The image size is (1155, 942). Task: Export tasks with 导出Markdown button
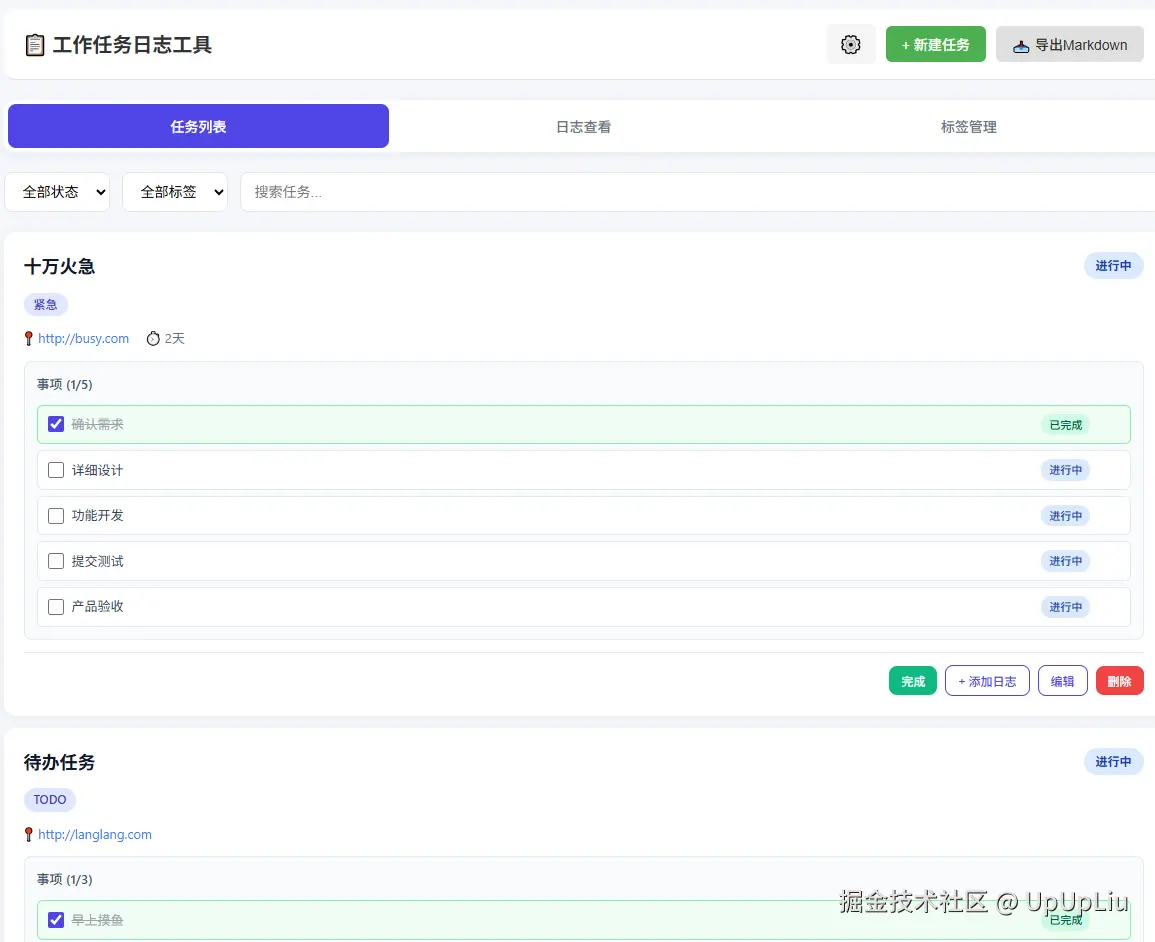click(1070, 44)
